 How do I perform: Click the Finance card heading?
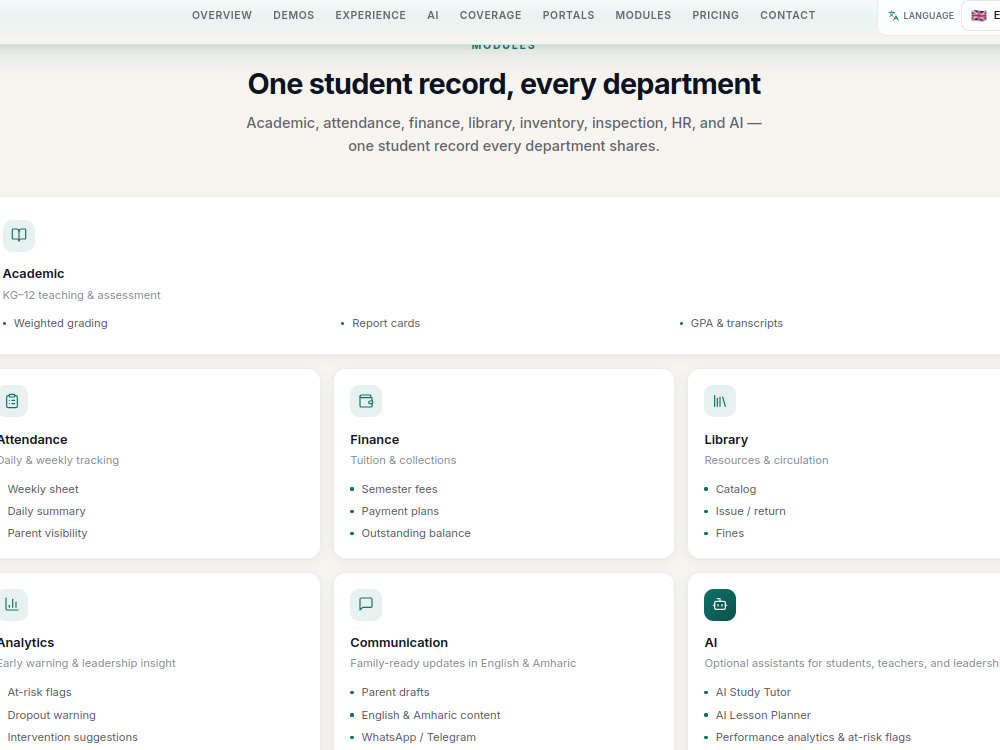coord(374,439)
